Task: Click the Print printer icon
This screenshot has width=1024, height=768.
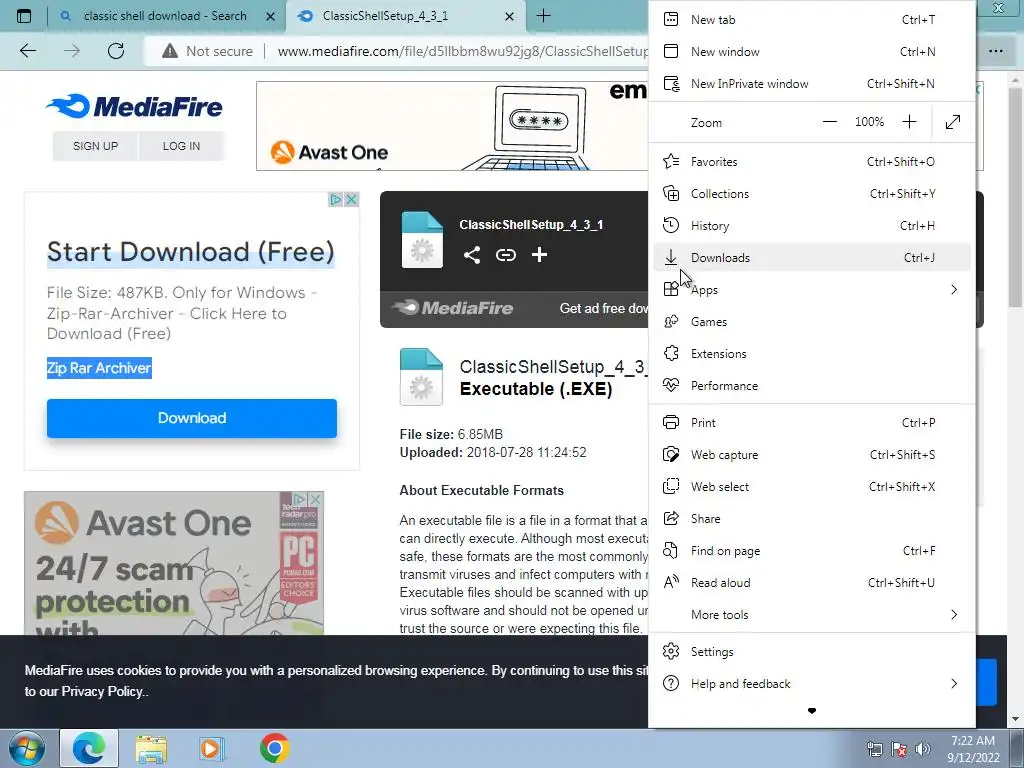Action: (x=671, y=423)
